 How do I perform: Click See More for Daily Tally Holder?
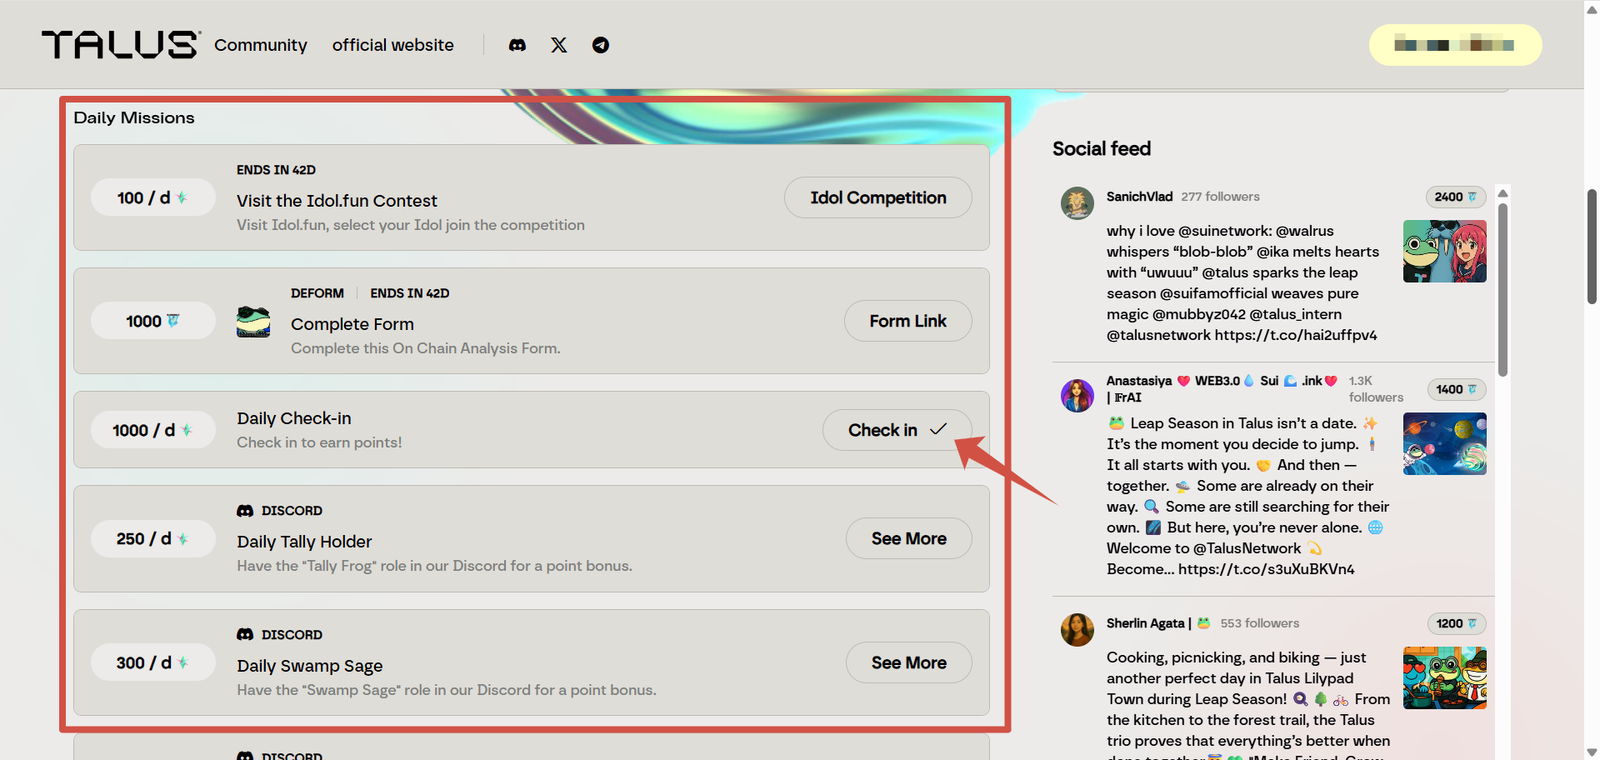pos(908,539)
